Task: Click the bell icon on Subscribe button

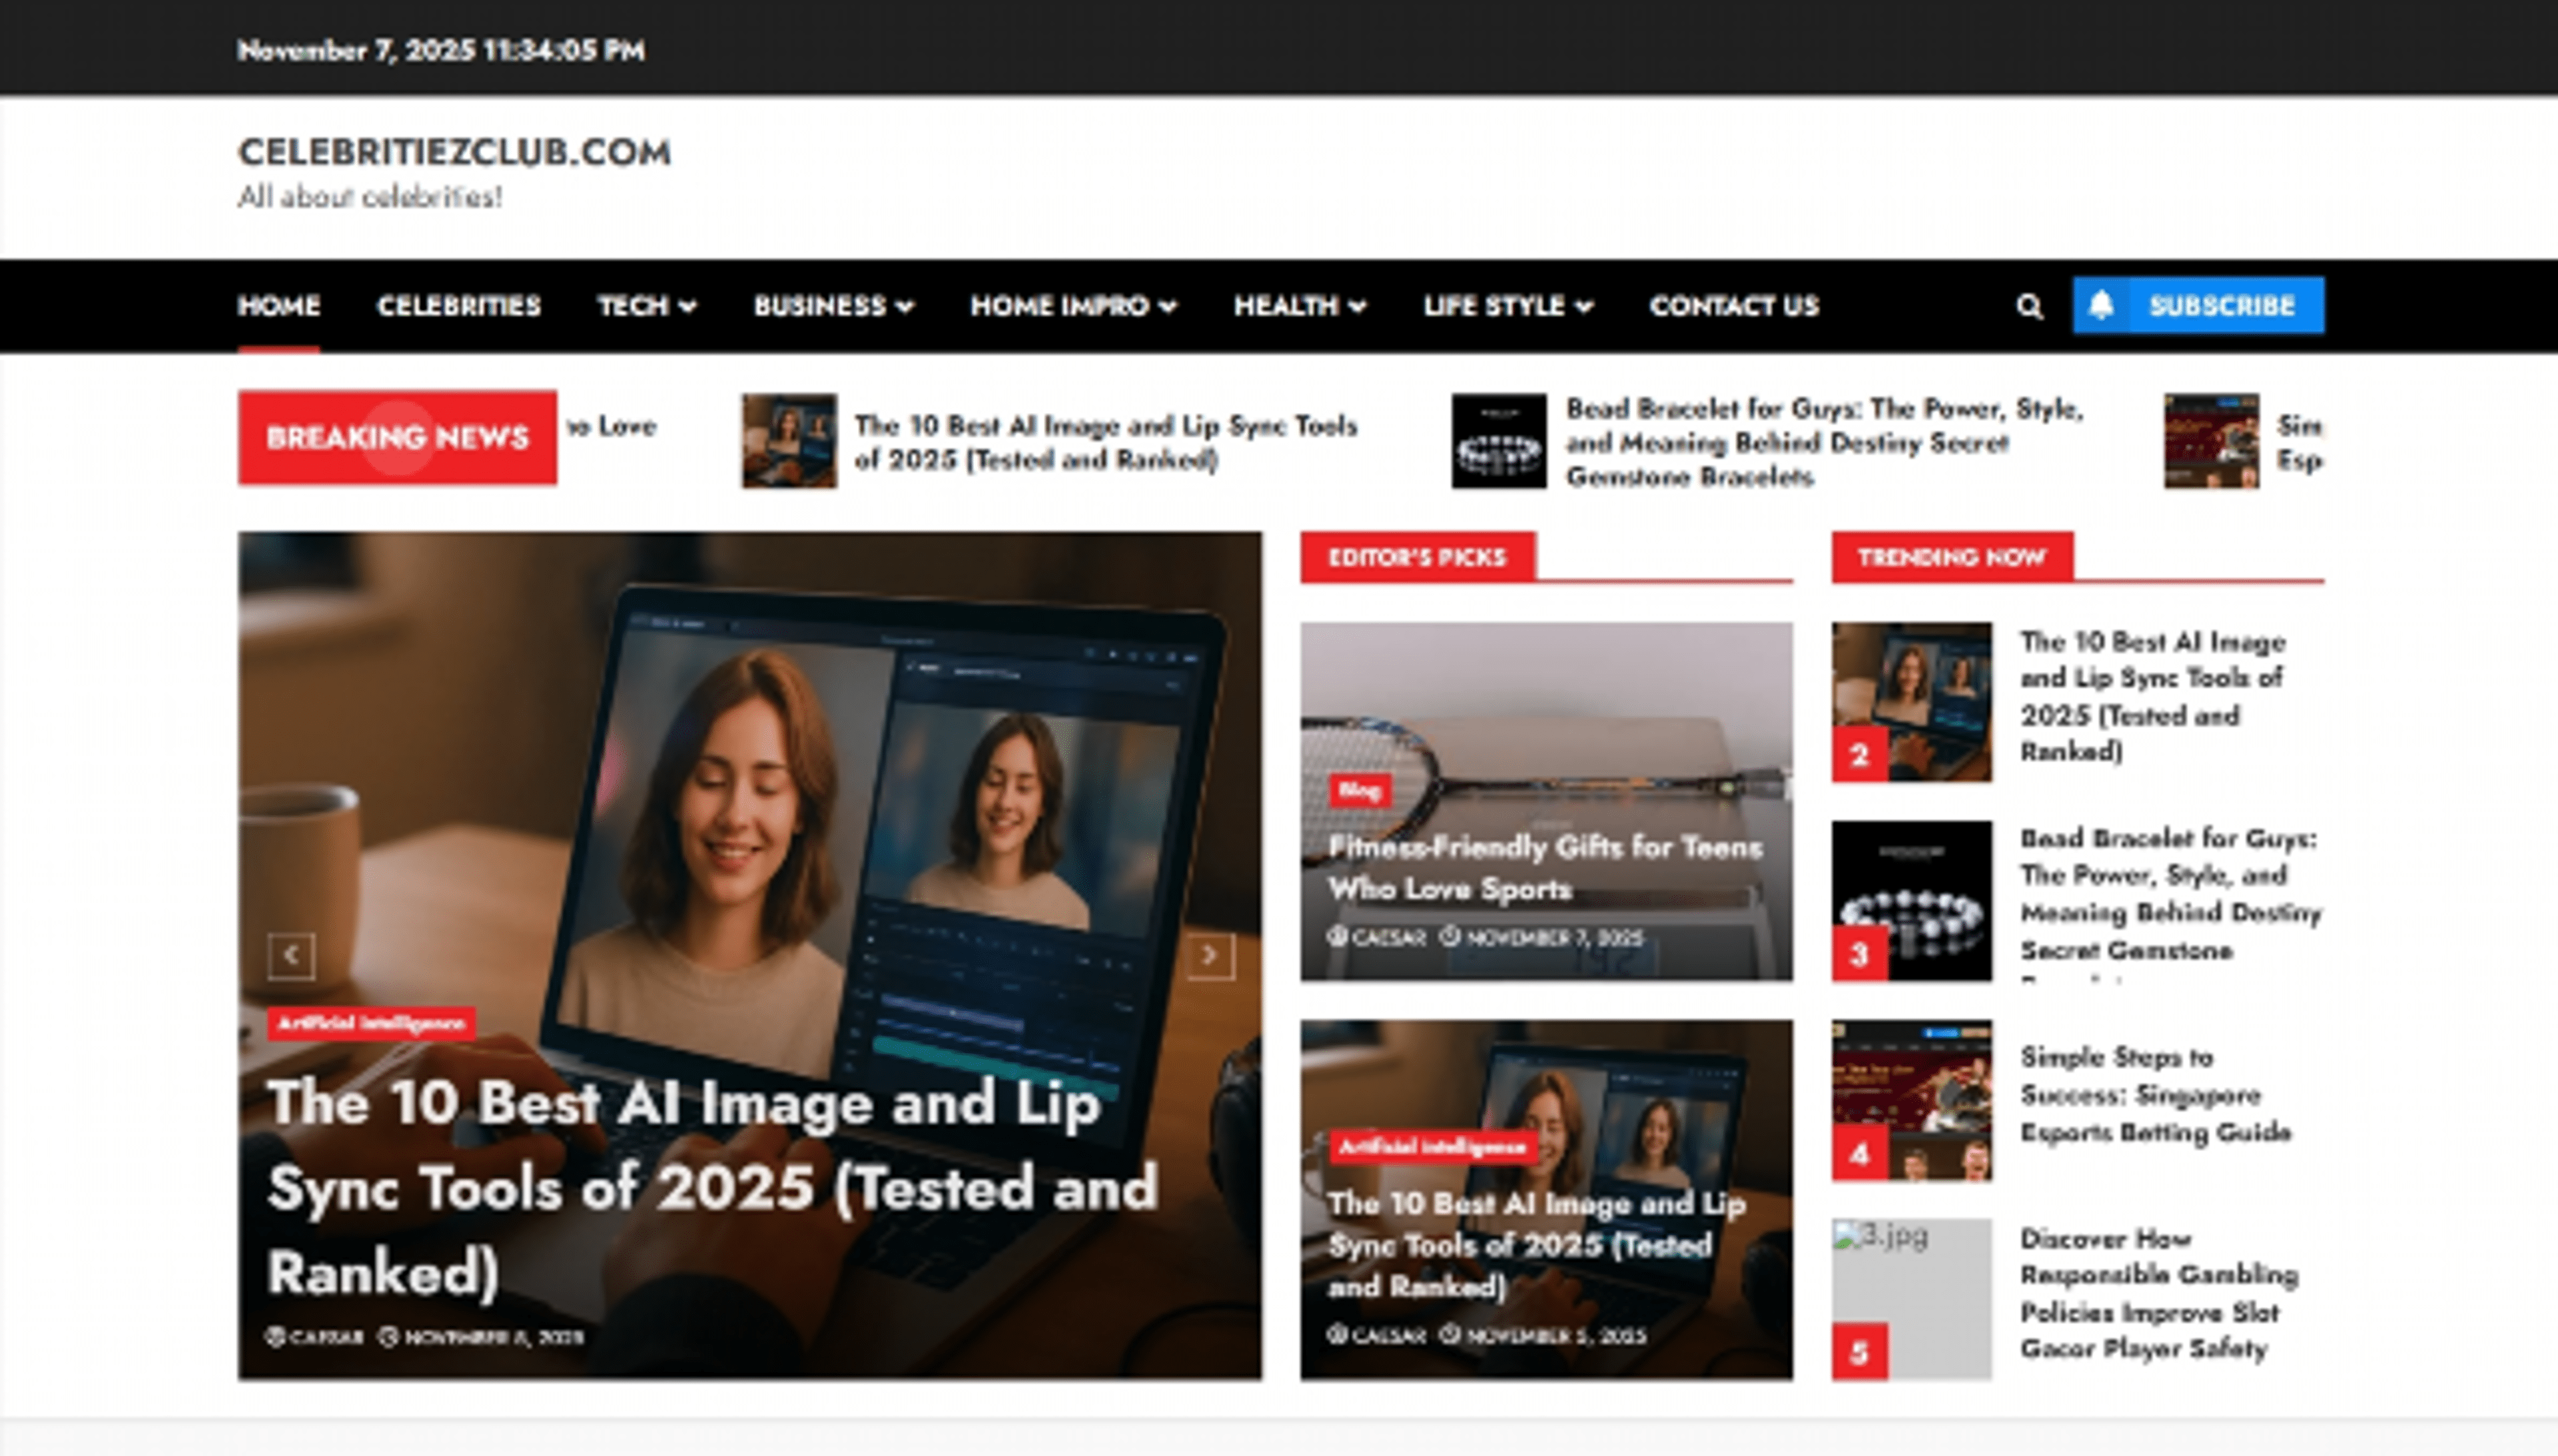Action: click(2101, 305)
